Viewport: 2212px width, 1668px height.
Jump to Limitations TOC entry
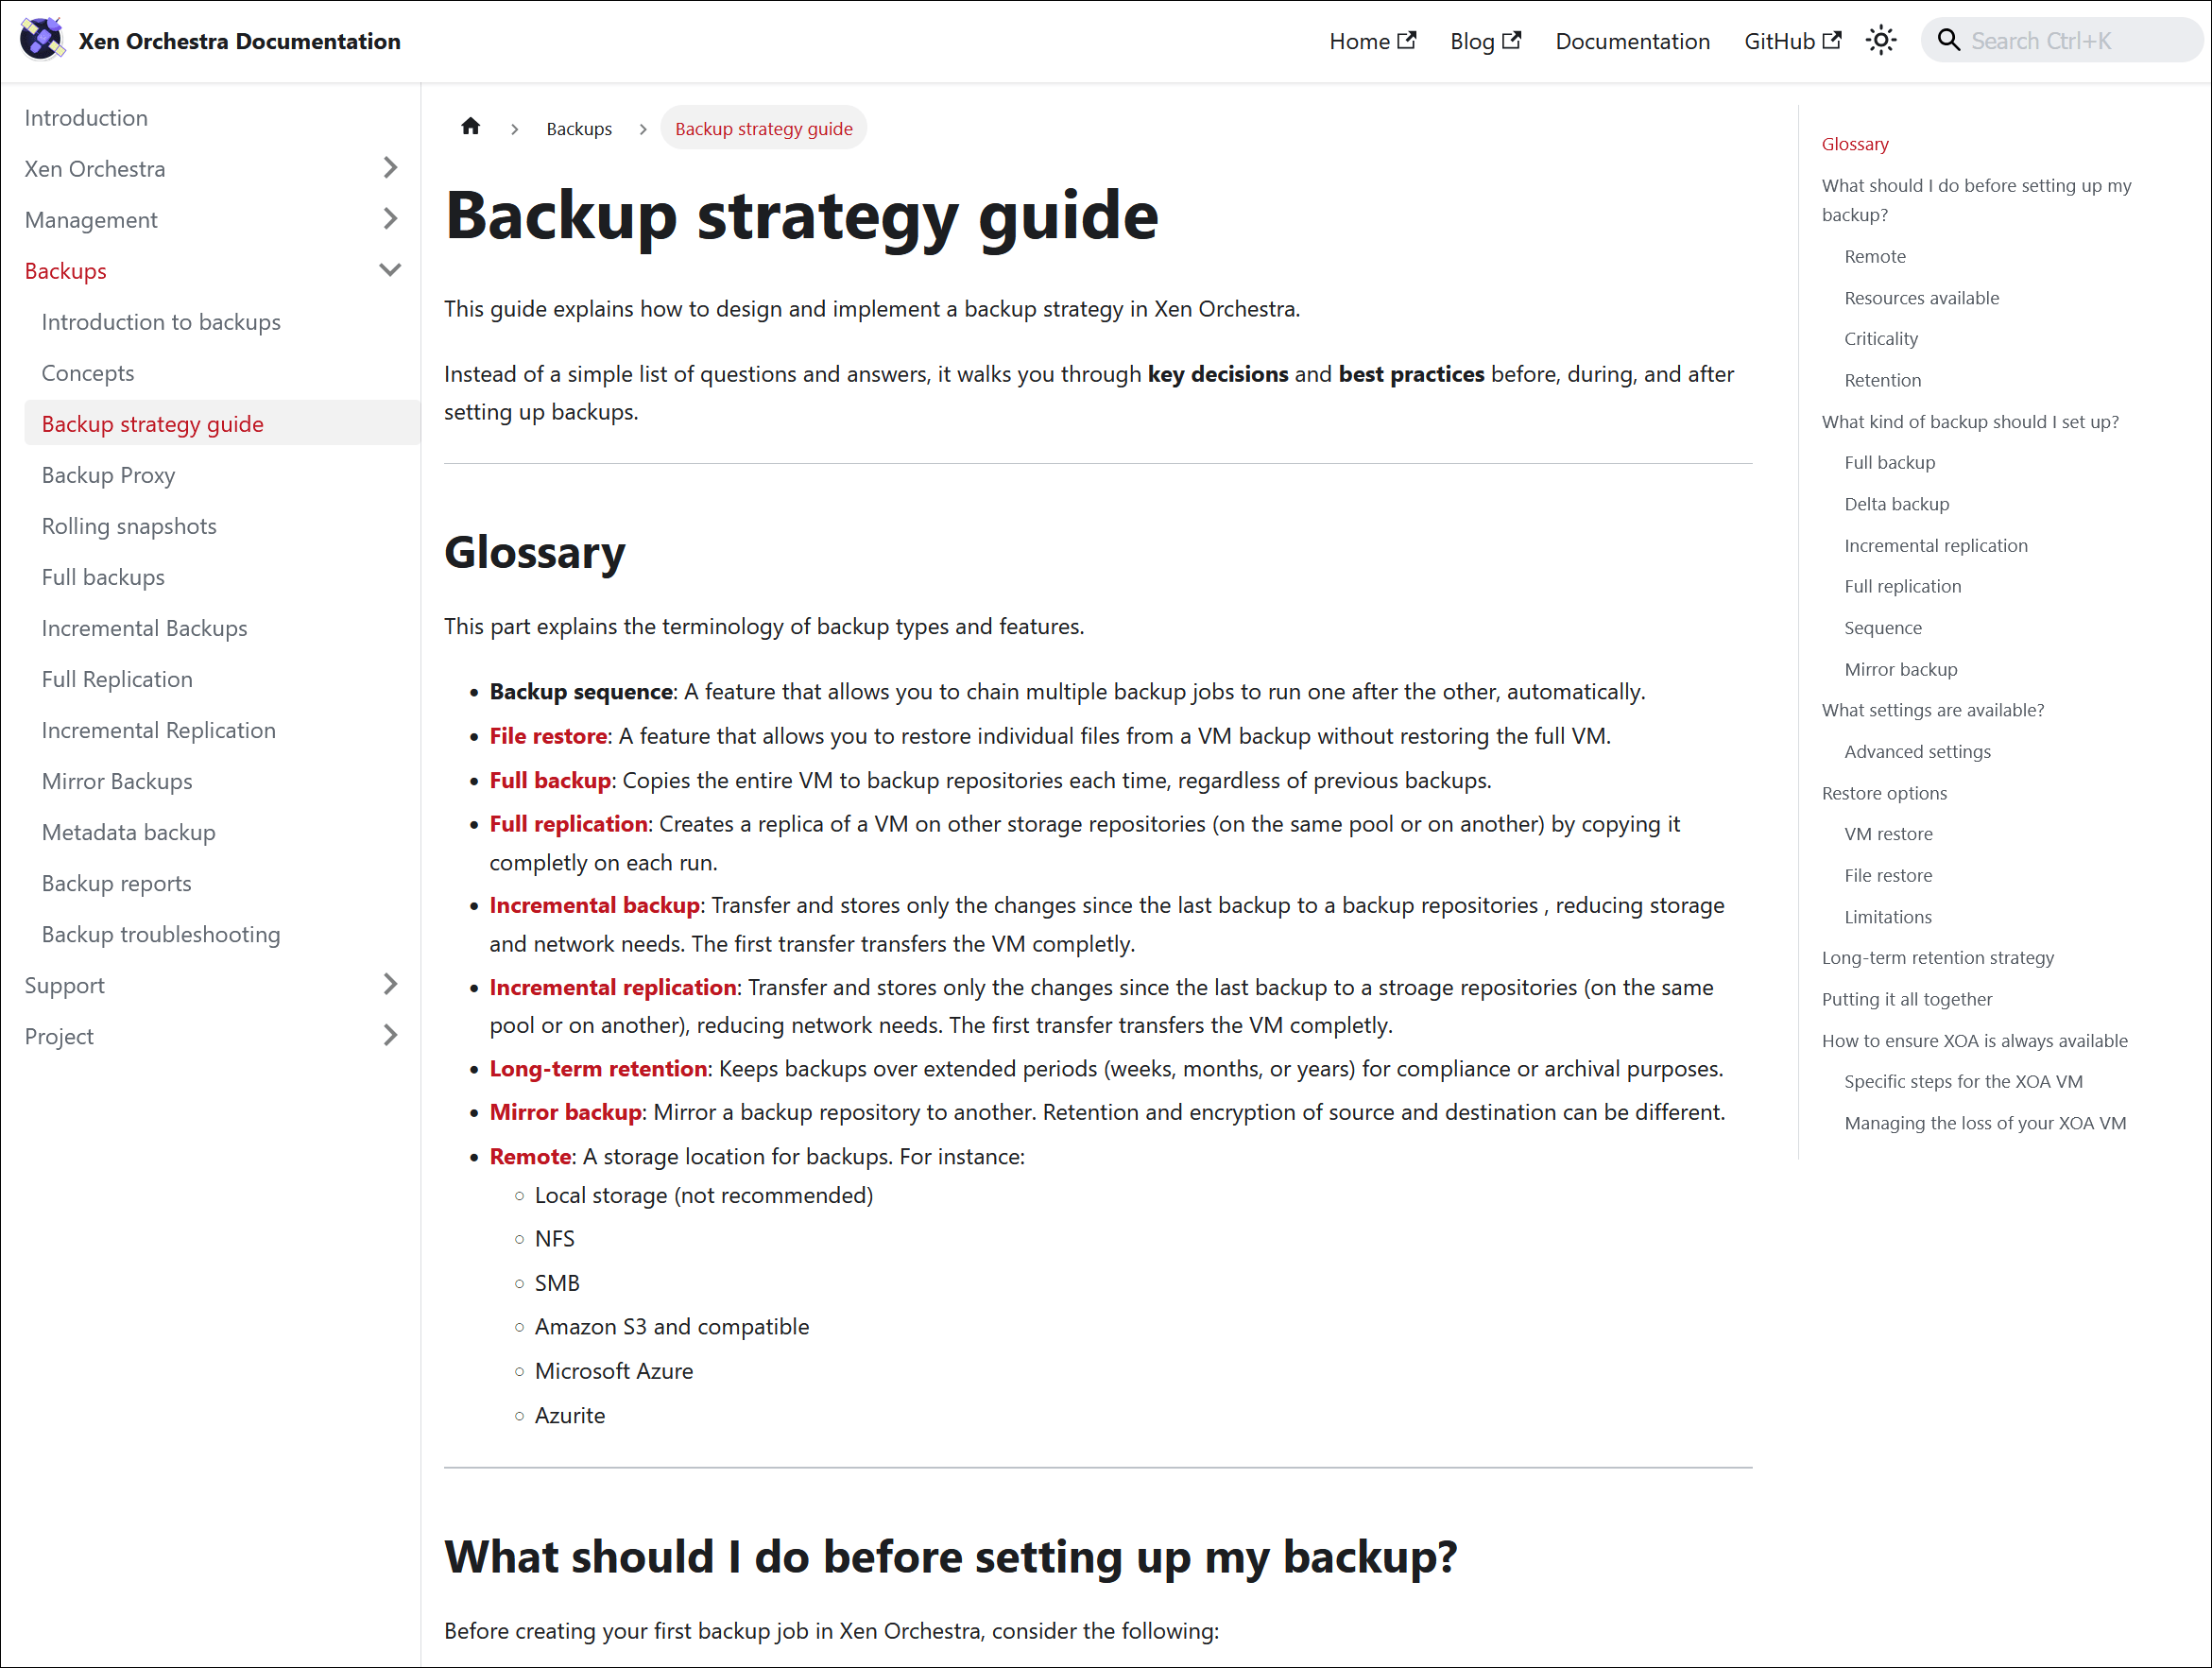(1888, 917)
